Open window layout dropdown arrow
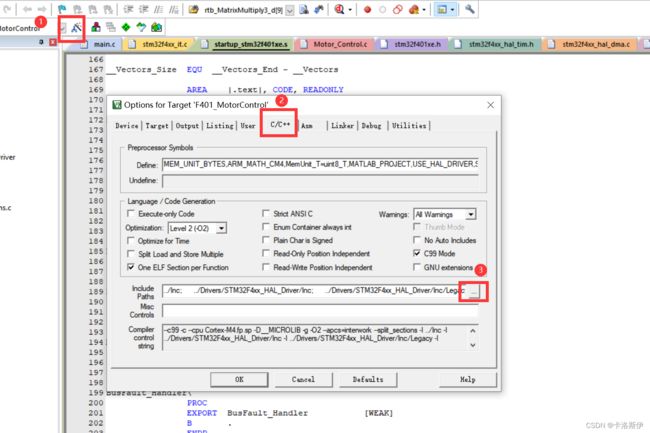650x433 pixels. [x=452, y=10]
